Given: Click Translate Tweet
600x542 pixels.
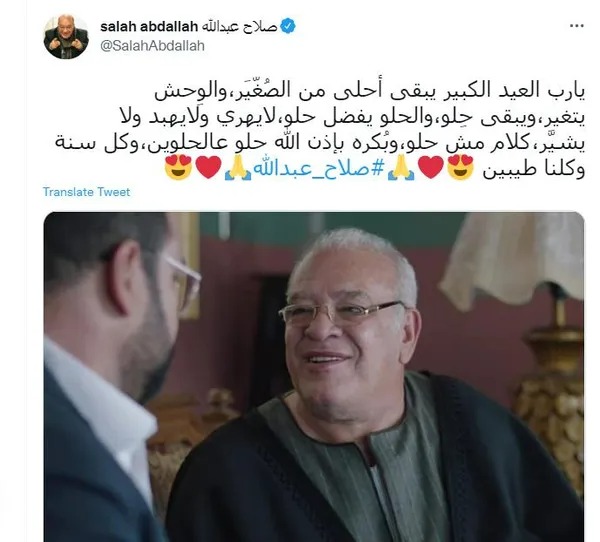Looking at the screenshot, I should pyautogui.click(x=86, y=192).
